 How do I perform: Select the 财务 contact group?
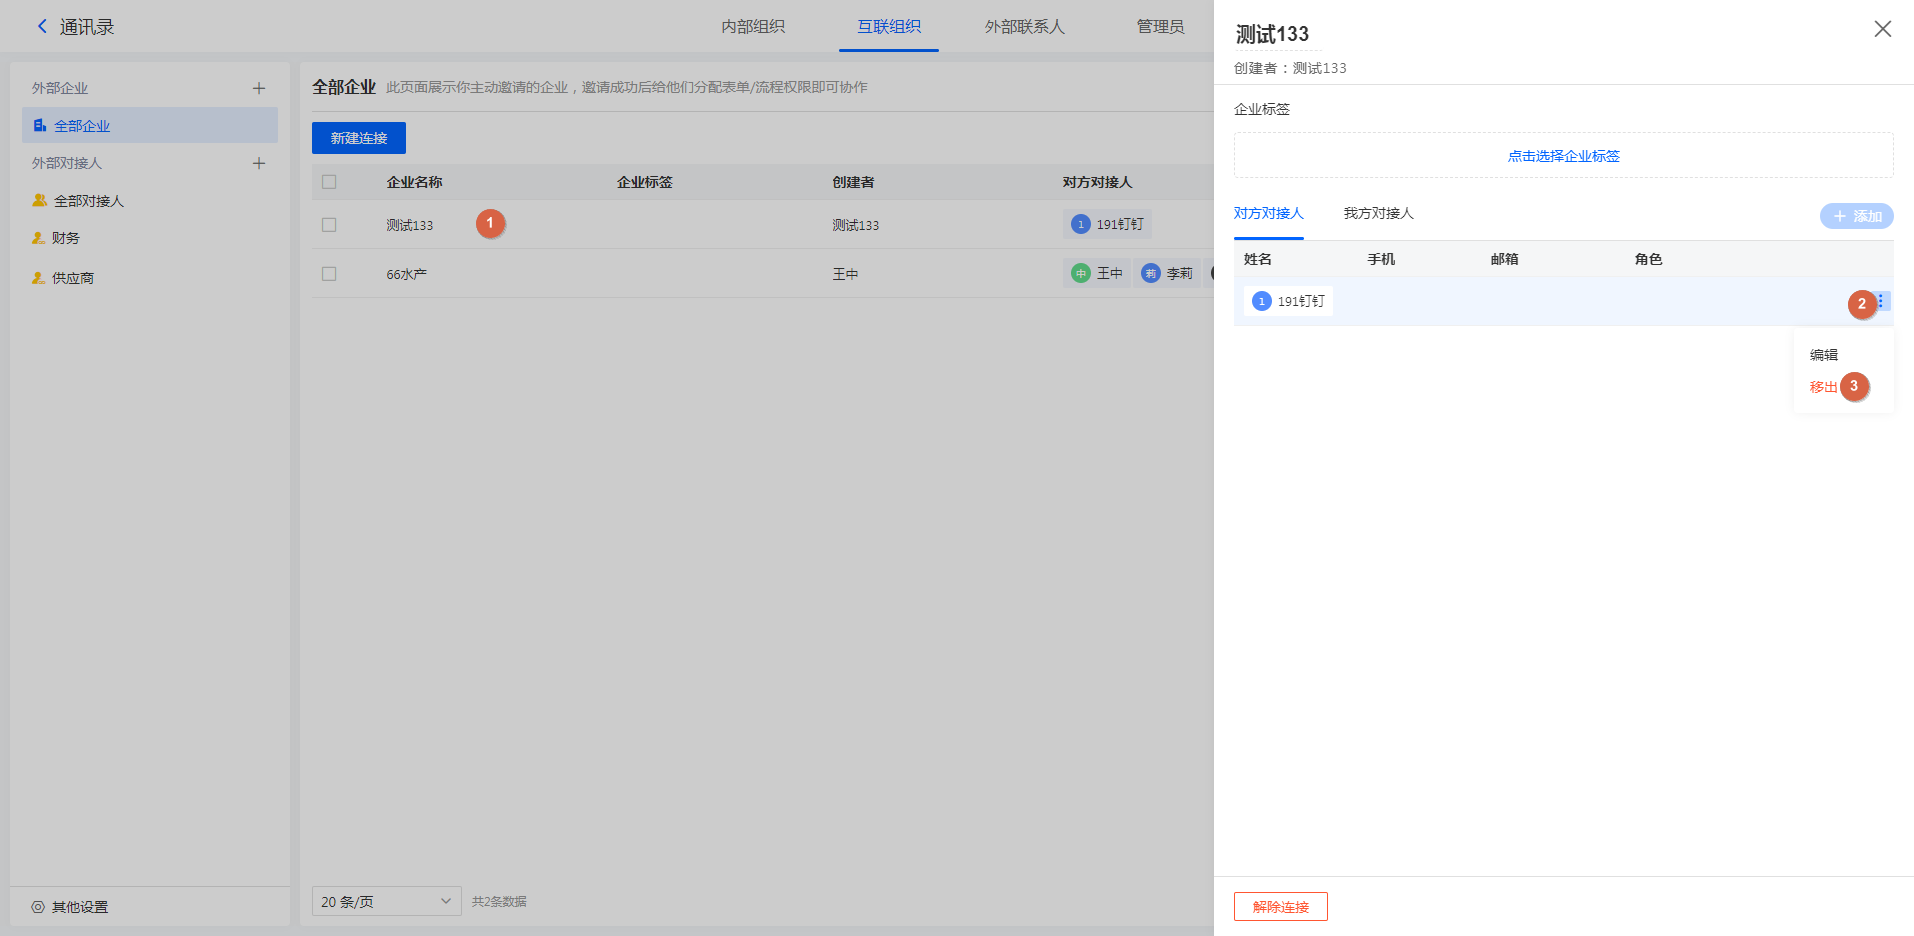66,238
